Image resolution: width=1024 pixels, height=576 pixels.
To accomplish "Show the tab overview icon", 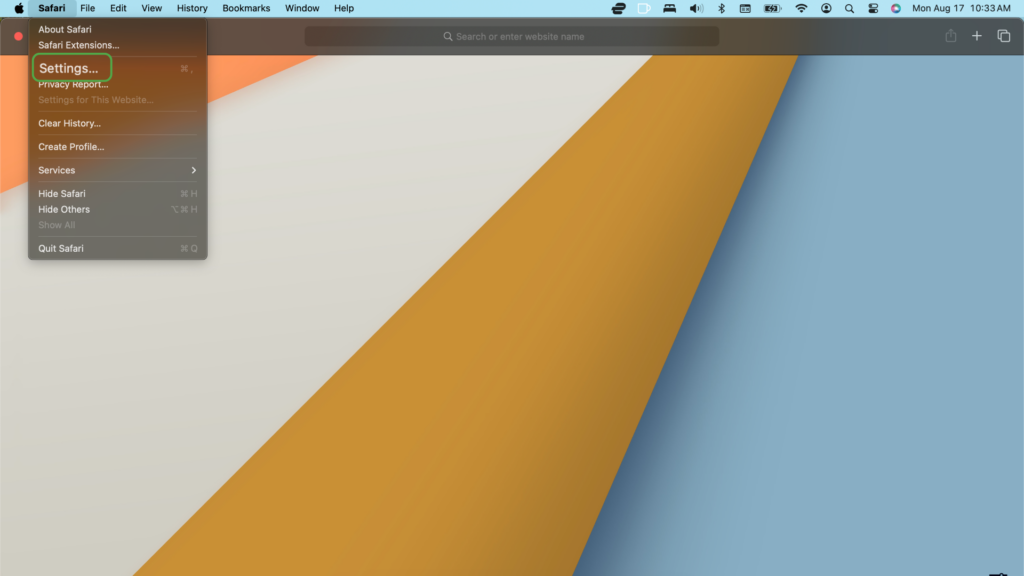I will (1004, 36).
